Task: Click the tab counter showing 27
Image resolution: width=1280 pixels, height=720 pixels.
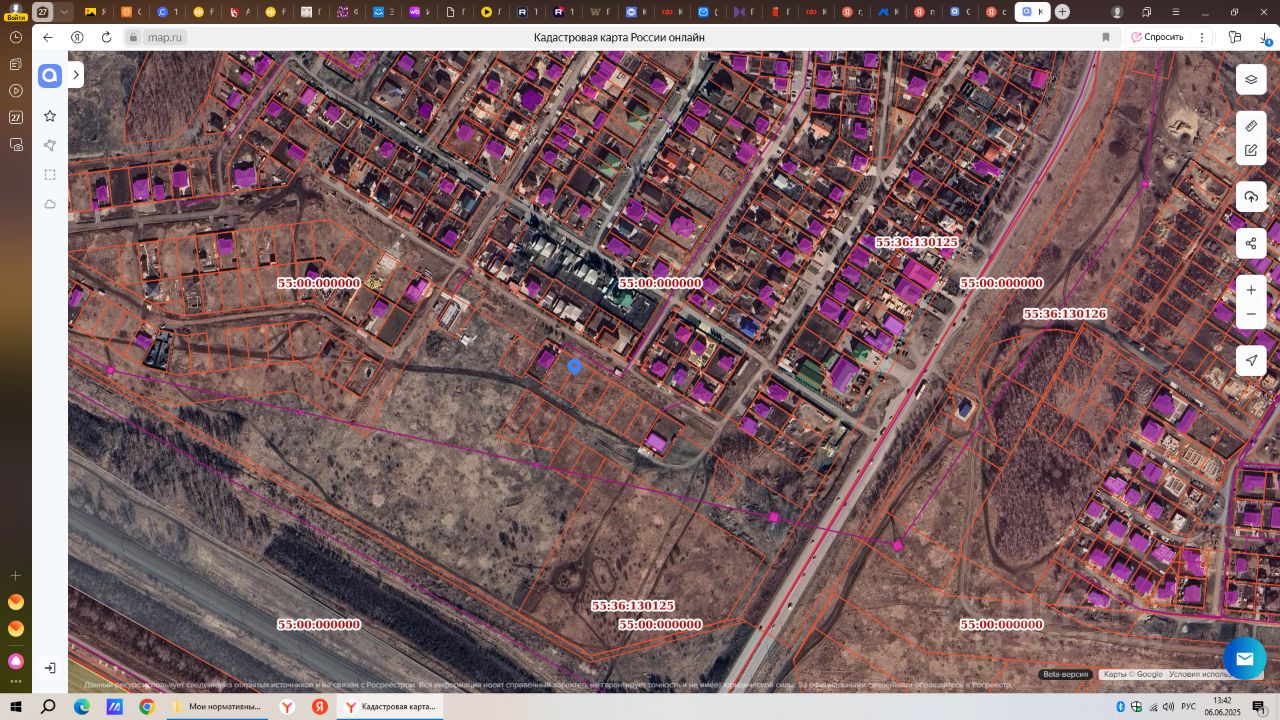Action: 43,12
